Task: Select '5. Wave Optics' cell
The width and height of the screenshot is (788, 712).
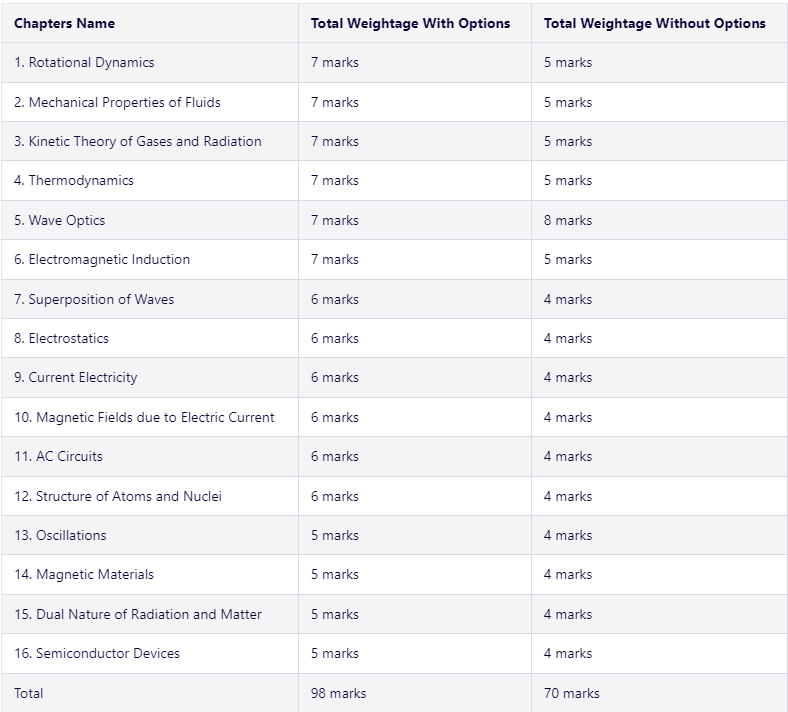Action: click(x=59, y=220)
